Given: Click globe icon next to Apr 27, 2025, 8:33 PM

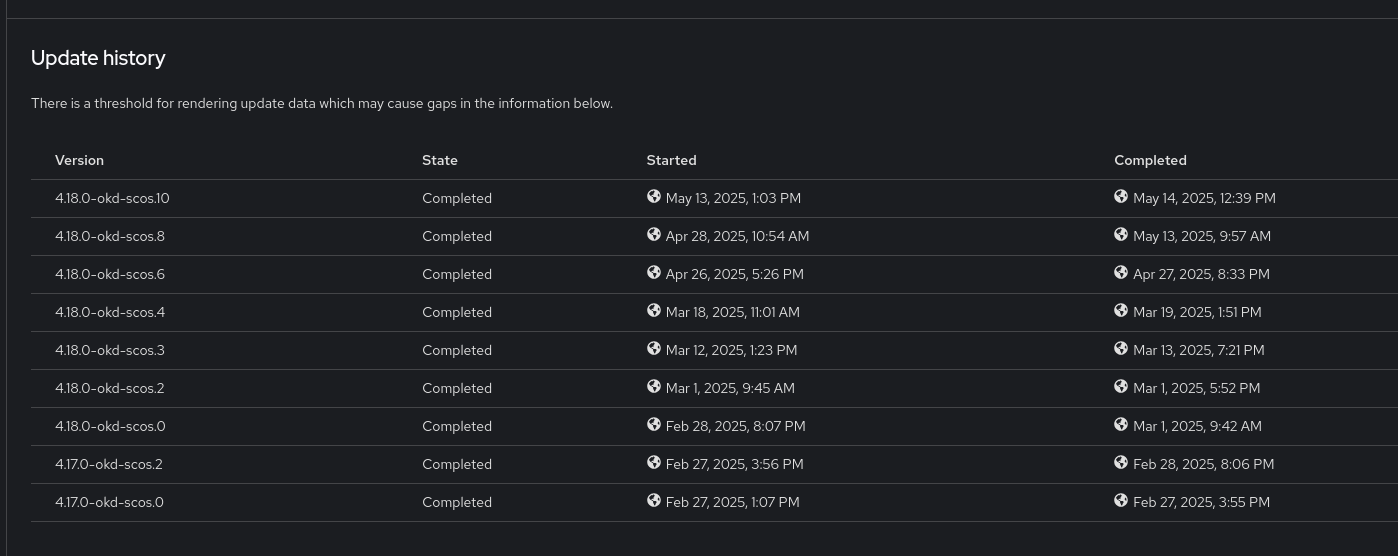Looking at the screenshot, I should pos(1121,273).
